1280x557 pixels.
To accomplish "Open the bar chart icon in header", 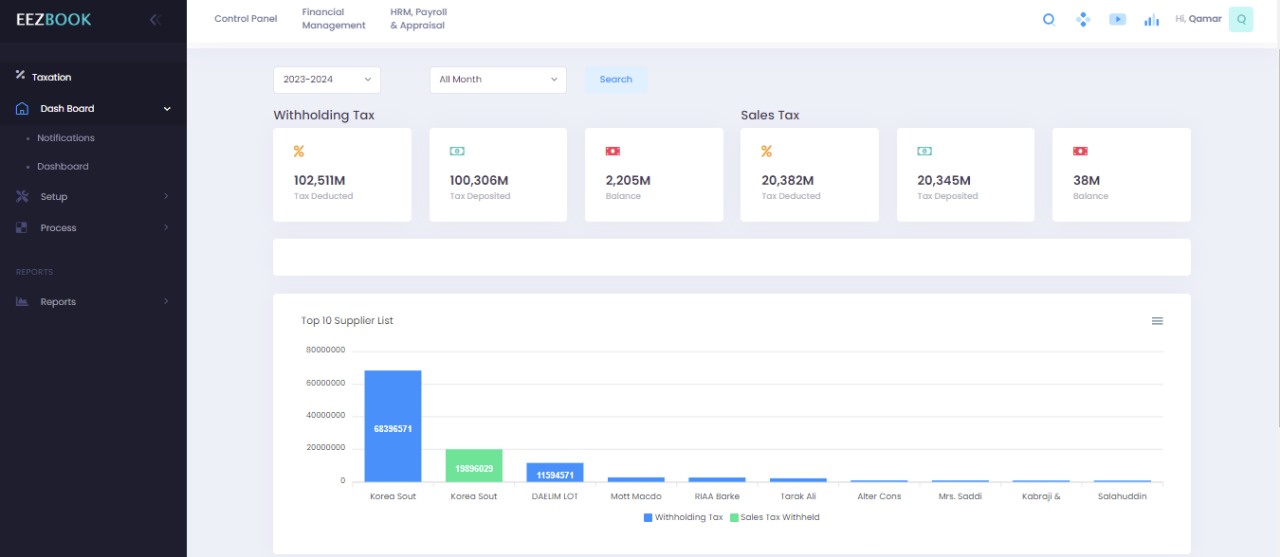I will (1151, 19).
